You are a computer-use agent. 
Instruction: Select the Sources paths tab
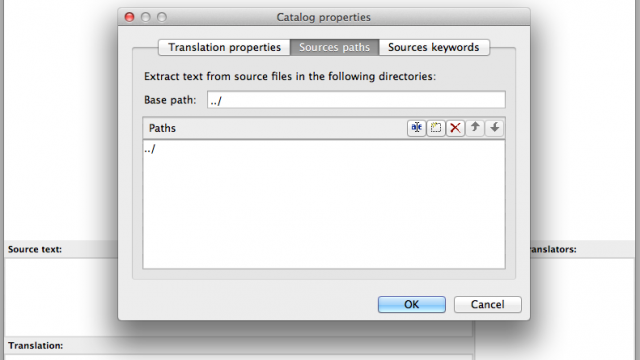334,47
